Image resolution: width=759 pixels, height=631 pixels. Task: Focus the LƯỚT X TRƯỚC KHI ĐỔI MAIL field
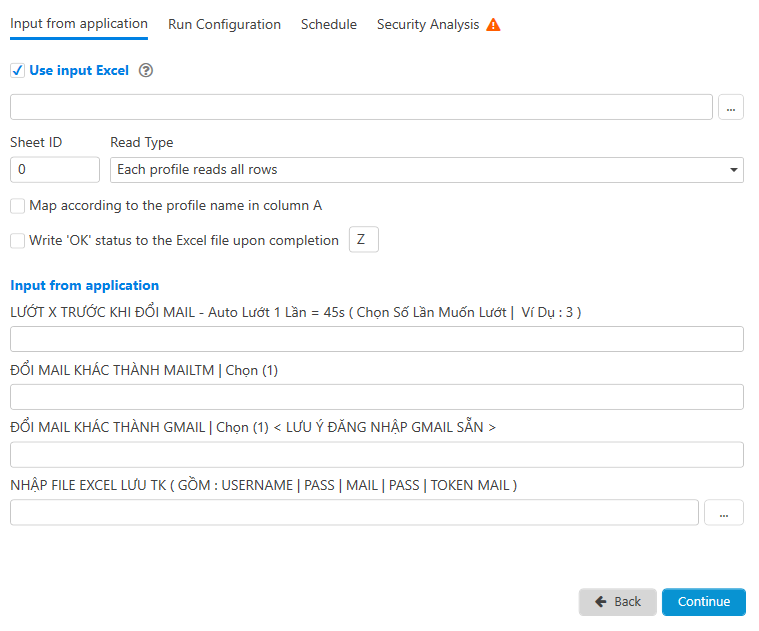point(377,339)
